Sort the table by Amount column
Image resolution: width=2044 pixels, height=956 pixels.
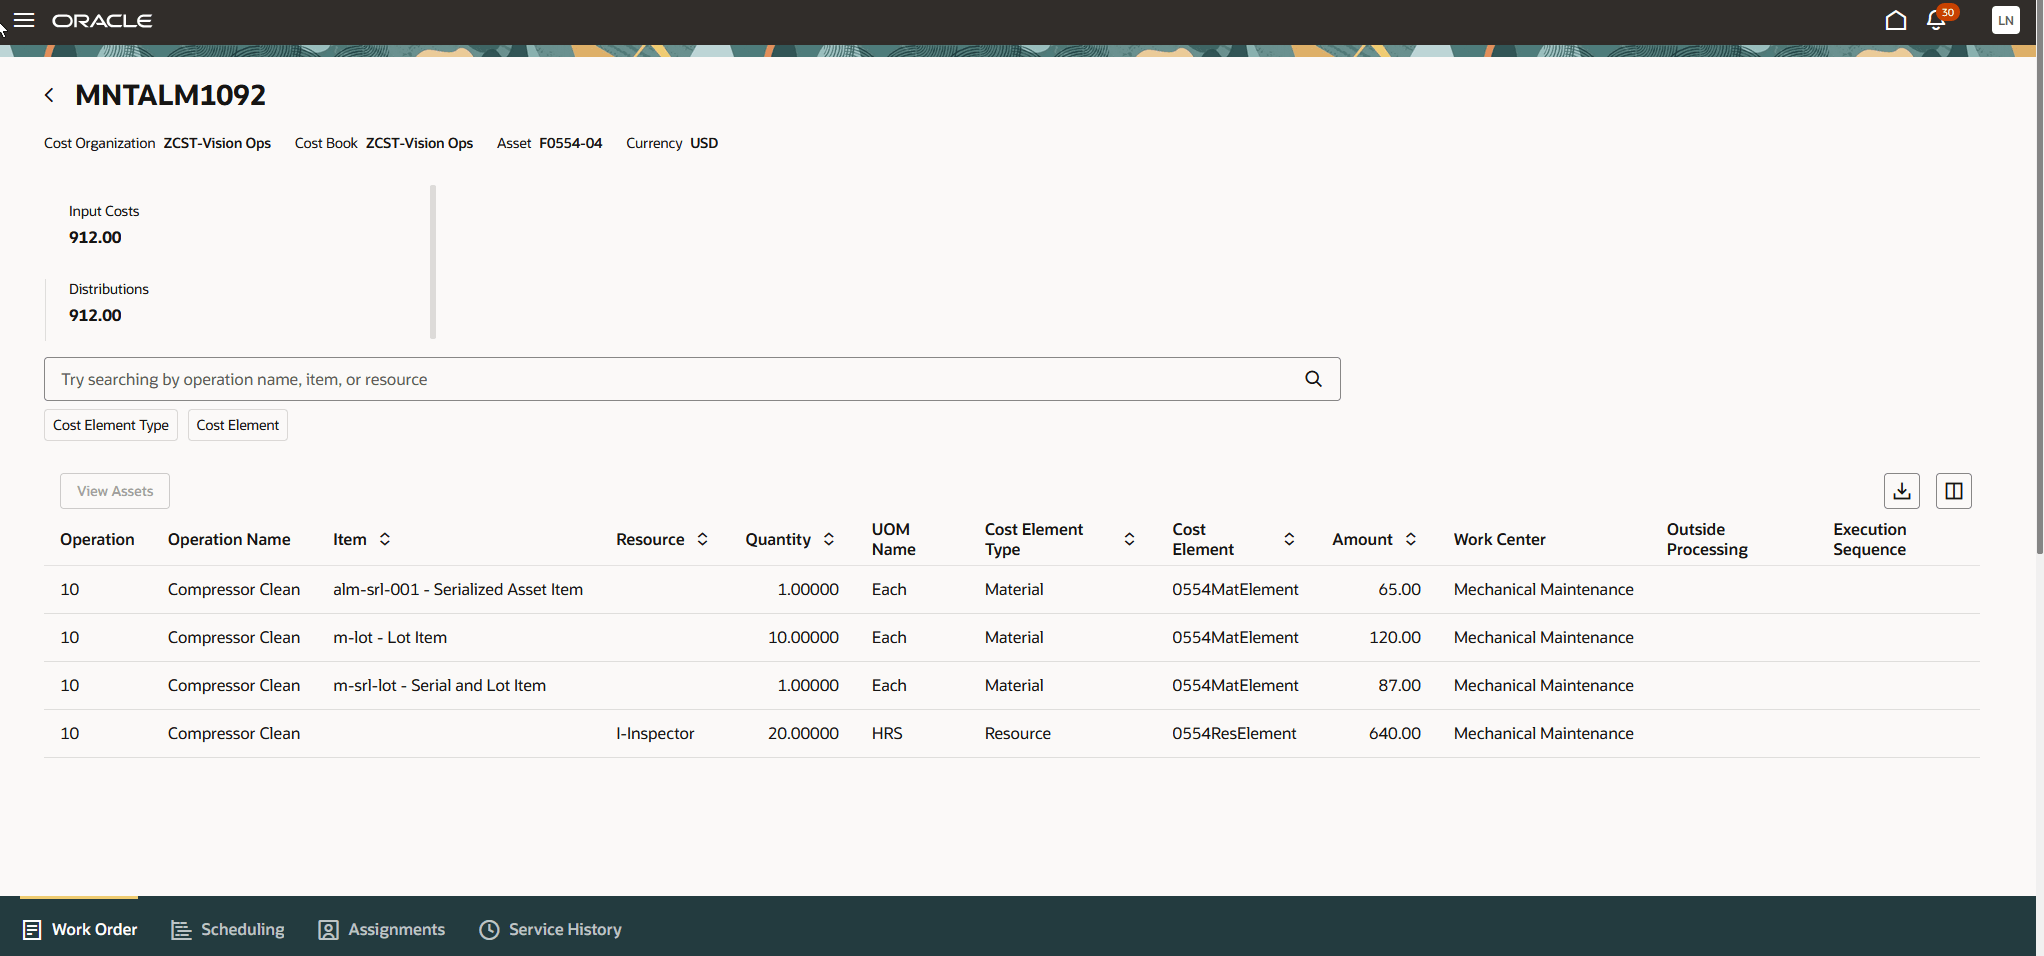click(x=1411, y=539)
